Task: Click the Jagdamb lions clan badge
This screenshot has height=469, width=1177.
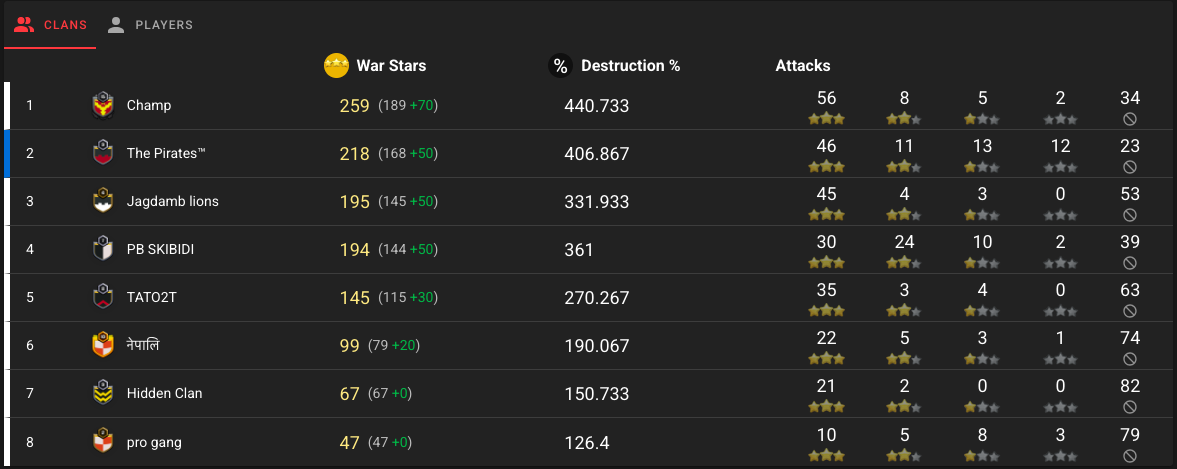Action: pyautogui.click(x=102, y=201)
